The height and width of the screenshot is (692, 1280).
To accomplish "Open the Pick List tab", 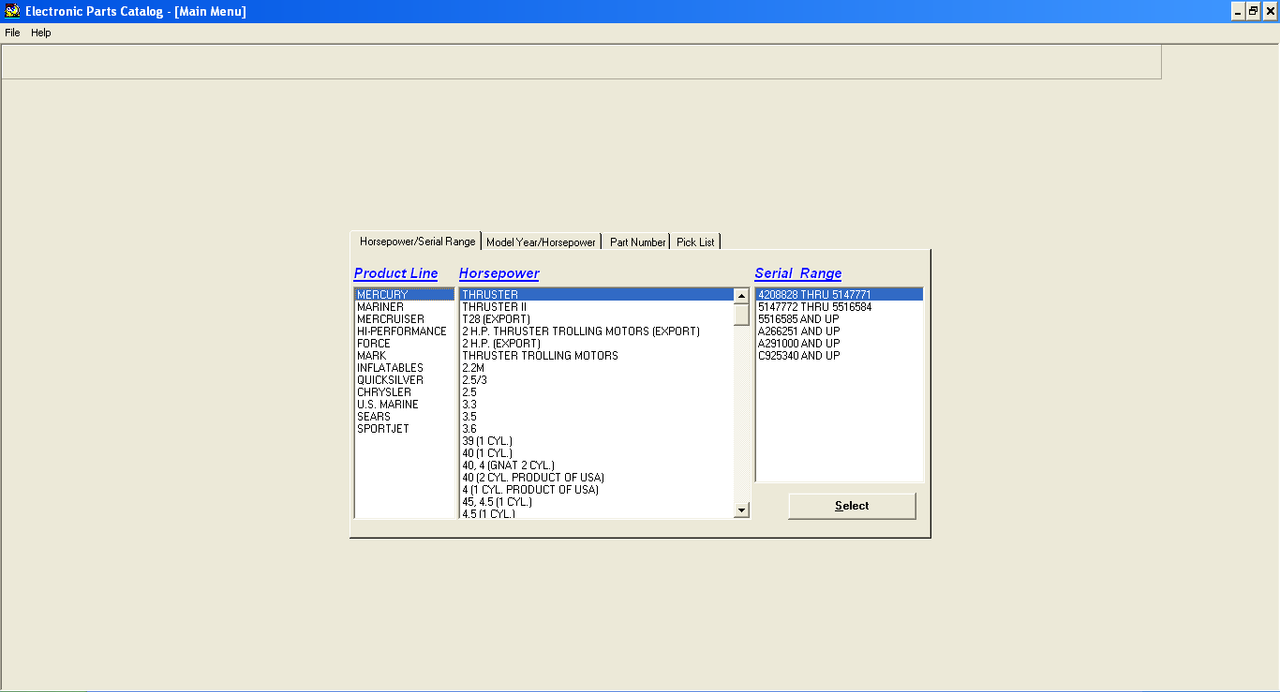I will coord(695,242).
